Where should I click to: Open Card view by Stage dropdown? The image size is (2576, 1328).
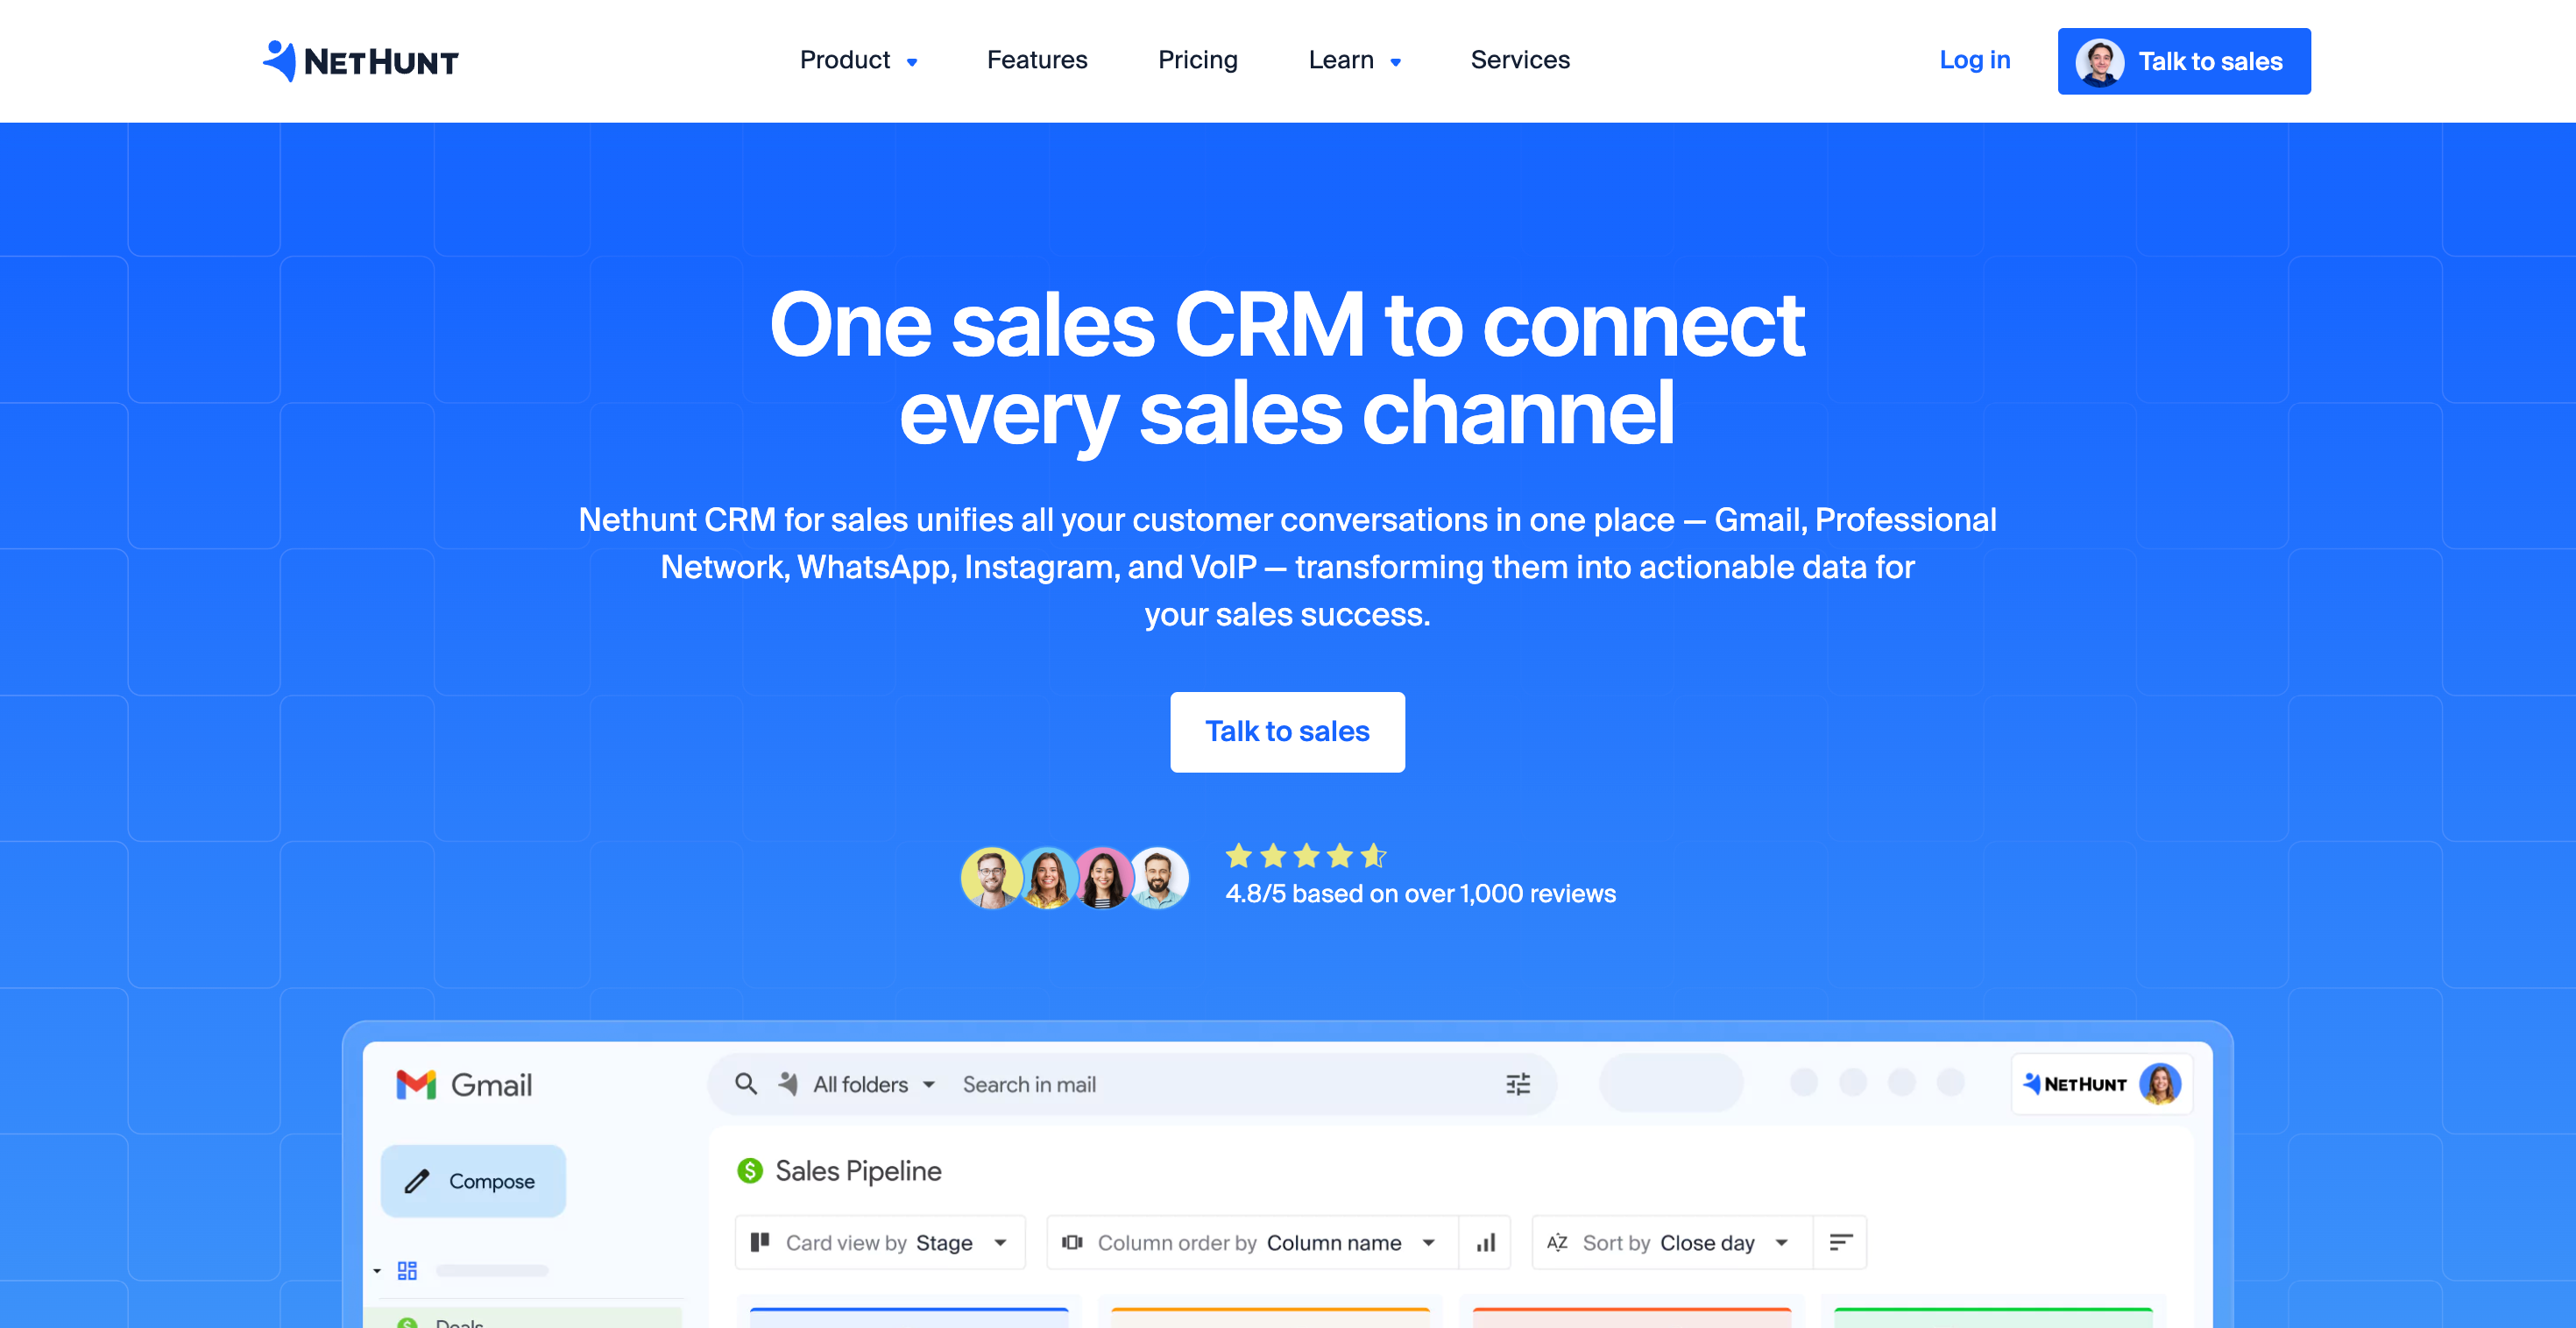pos(880,1242)
